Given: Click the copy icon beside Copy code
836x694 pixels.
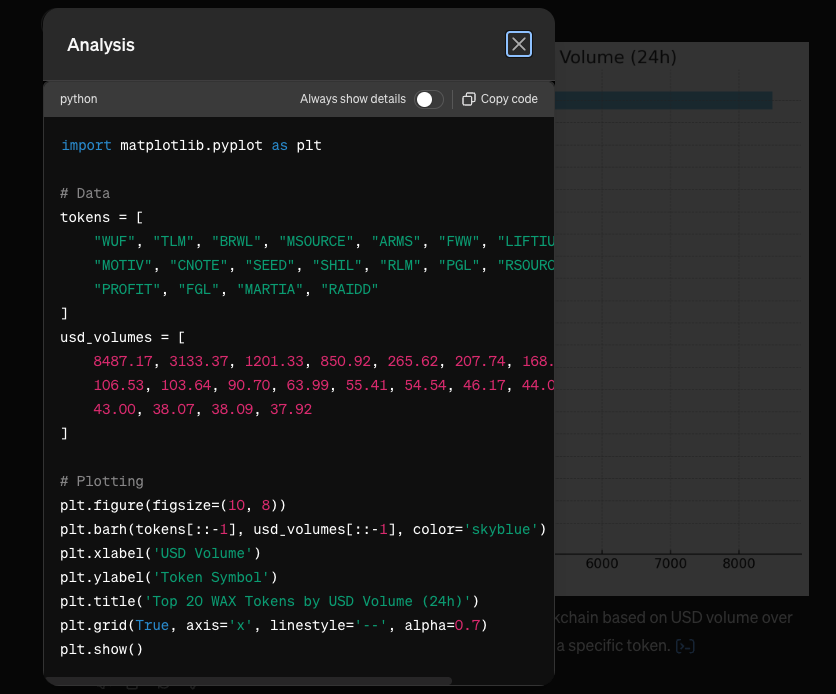Looking at the screenshot, I should point(468,99).
